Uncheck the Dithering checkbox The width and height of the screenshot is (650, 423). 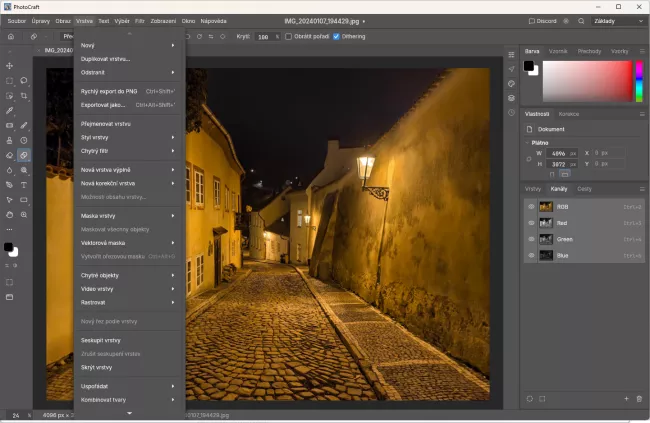pos(336,36)
